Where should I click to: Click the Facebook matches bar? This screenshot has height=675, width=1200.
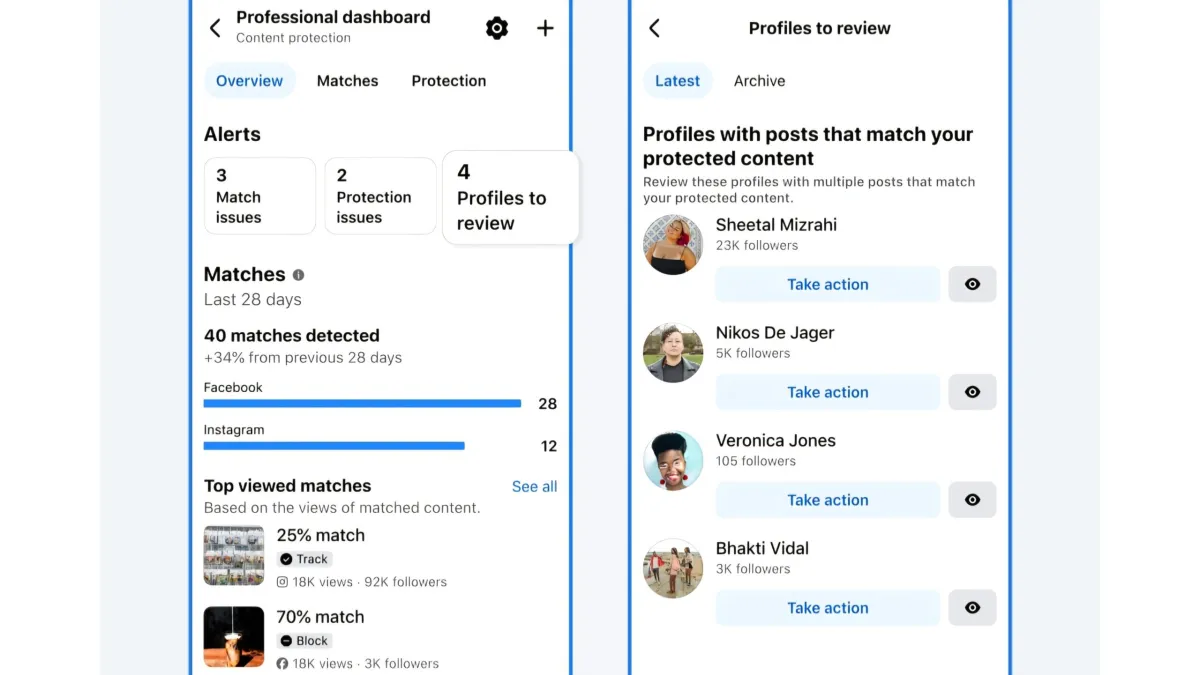[362, 404]
